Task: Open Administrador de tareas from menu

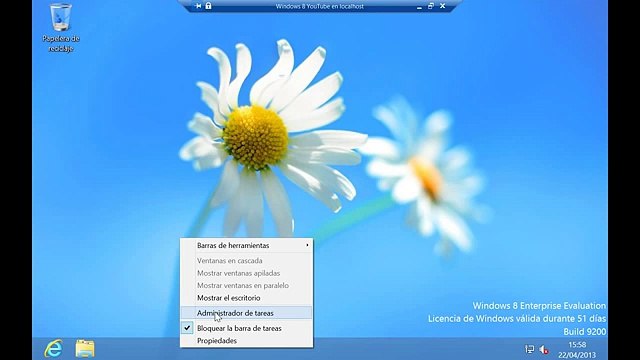Action: point(247,313)
